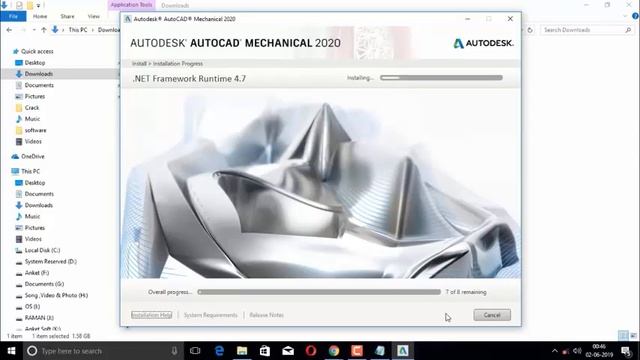
Task: Open the Release Notes link
Action: pos(267,315)
